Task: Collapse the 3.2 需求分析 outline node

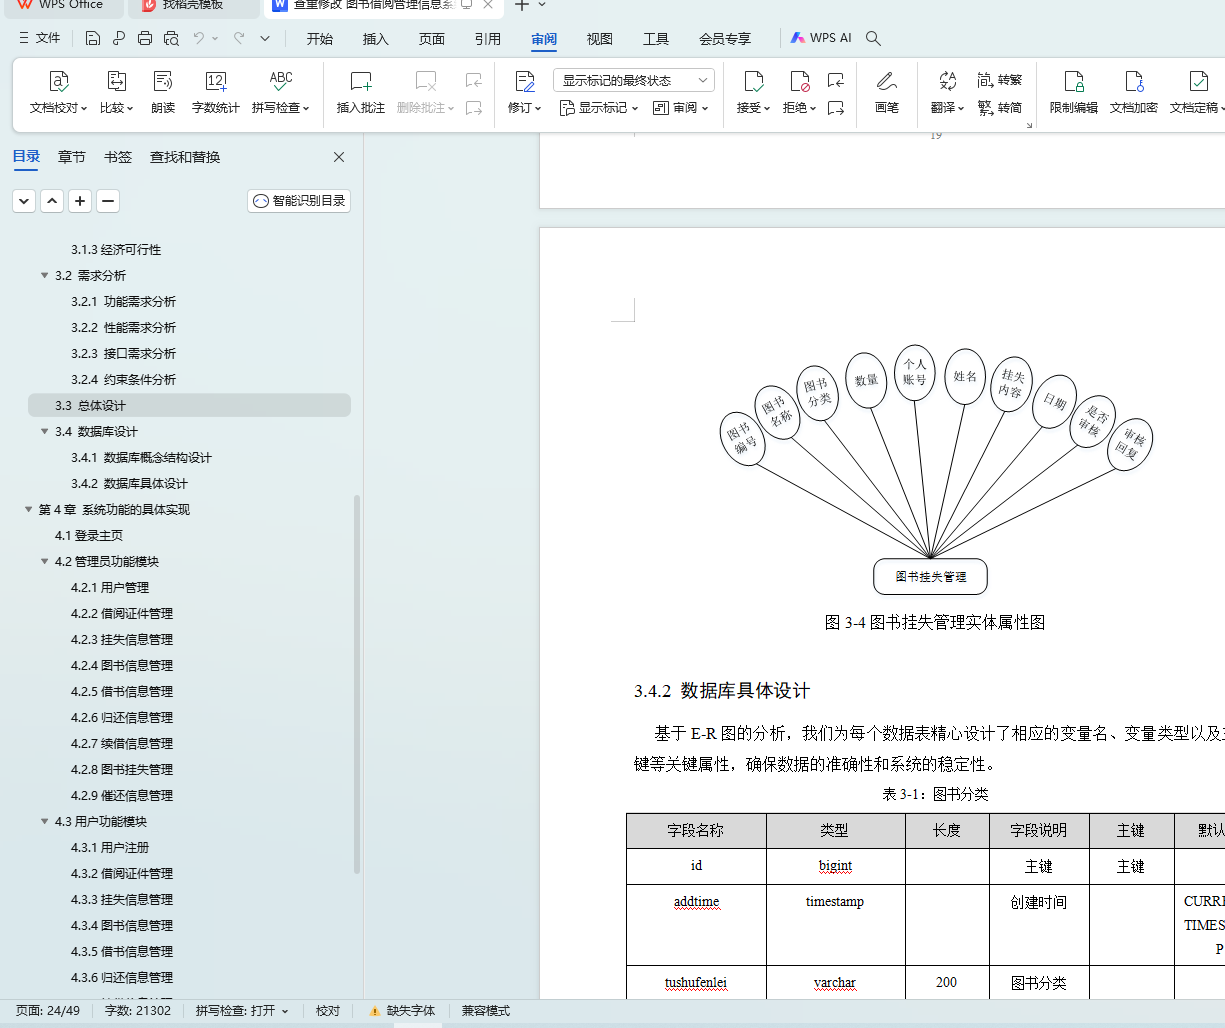Action: point(44,275)
